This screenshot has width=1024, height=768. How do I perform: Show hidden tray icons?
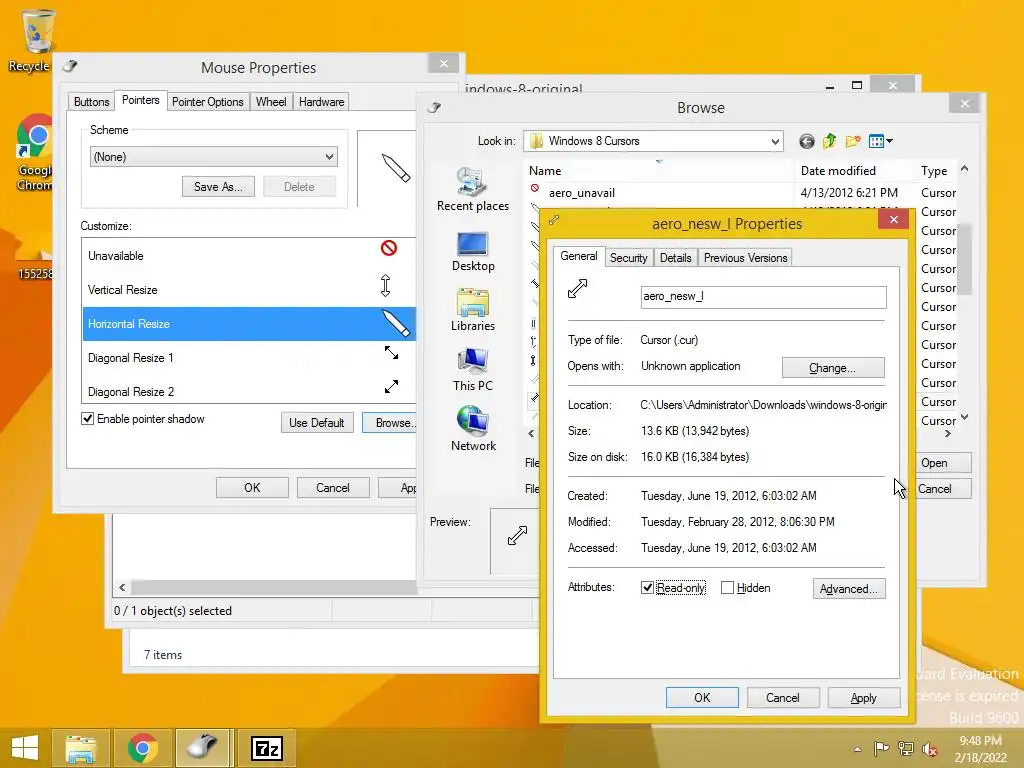pyautogui.click(x=857, y=749)
